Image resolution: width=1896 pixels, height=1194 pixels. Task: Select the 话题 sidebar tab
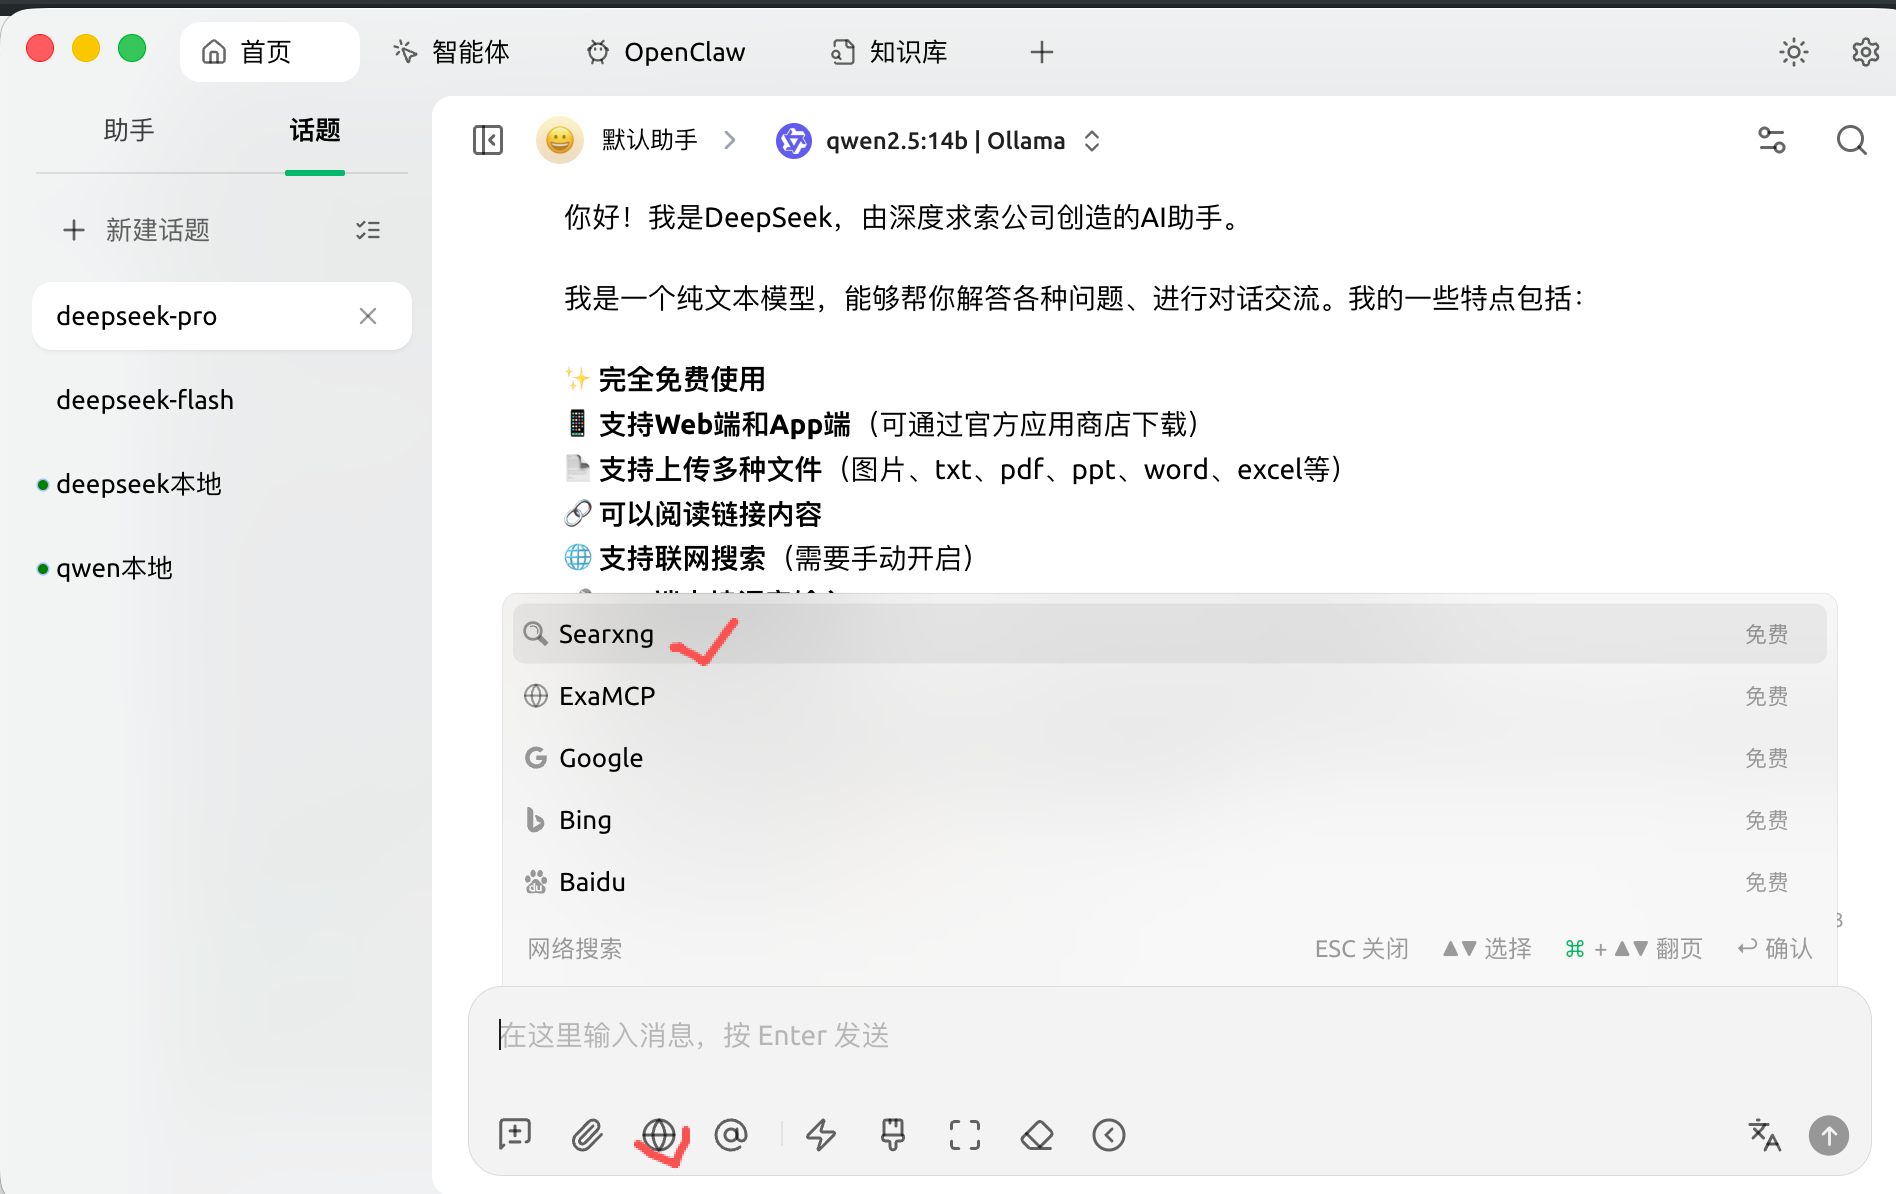click(x=315, y=130)
